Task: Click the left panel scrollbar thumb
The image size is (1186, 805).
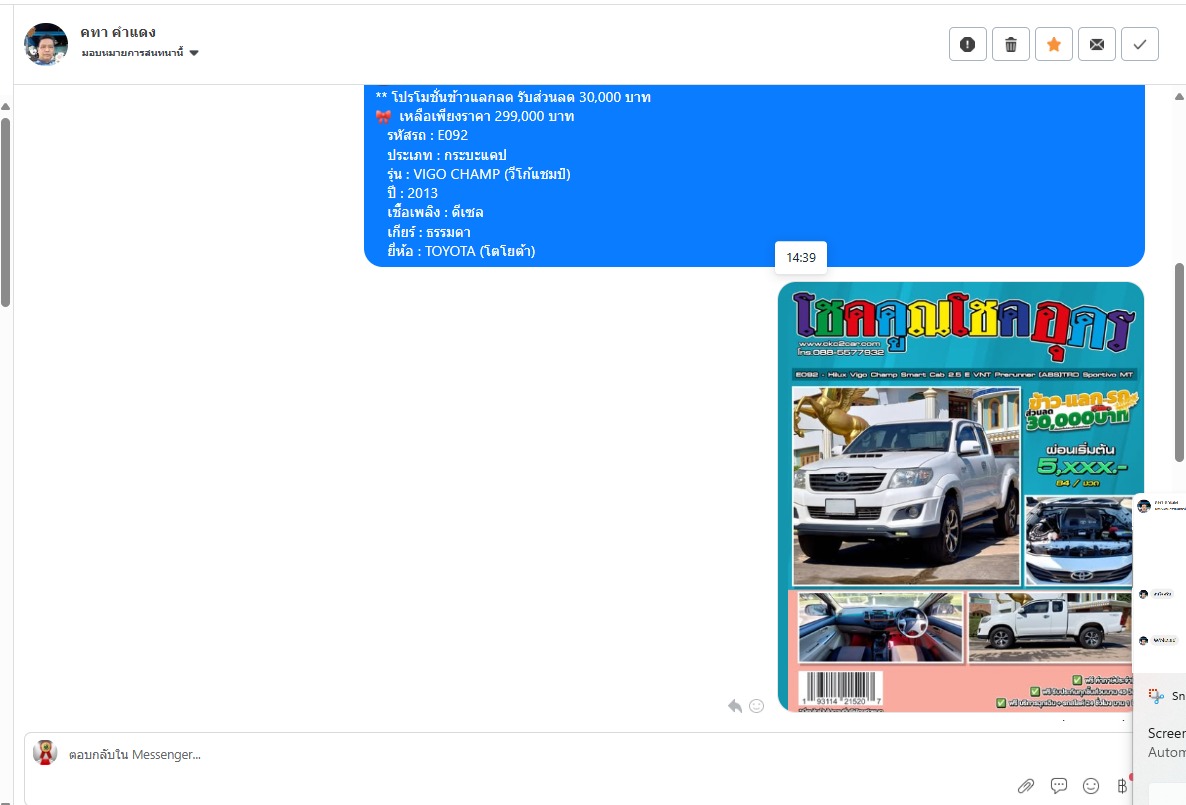Action: click(5, 212)
